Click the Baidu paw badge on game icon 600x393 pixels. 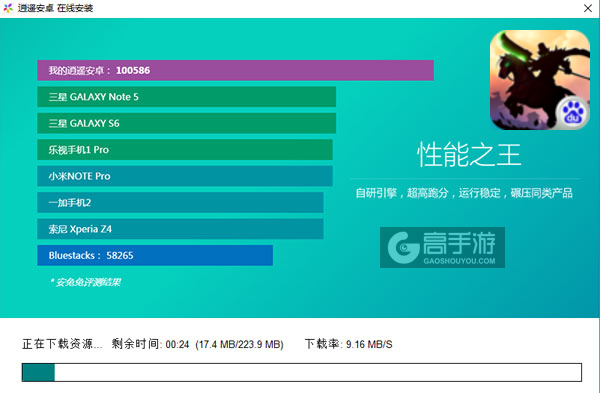click(x=572, y=113)
